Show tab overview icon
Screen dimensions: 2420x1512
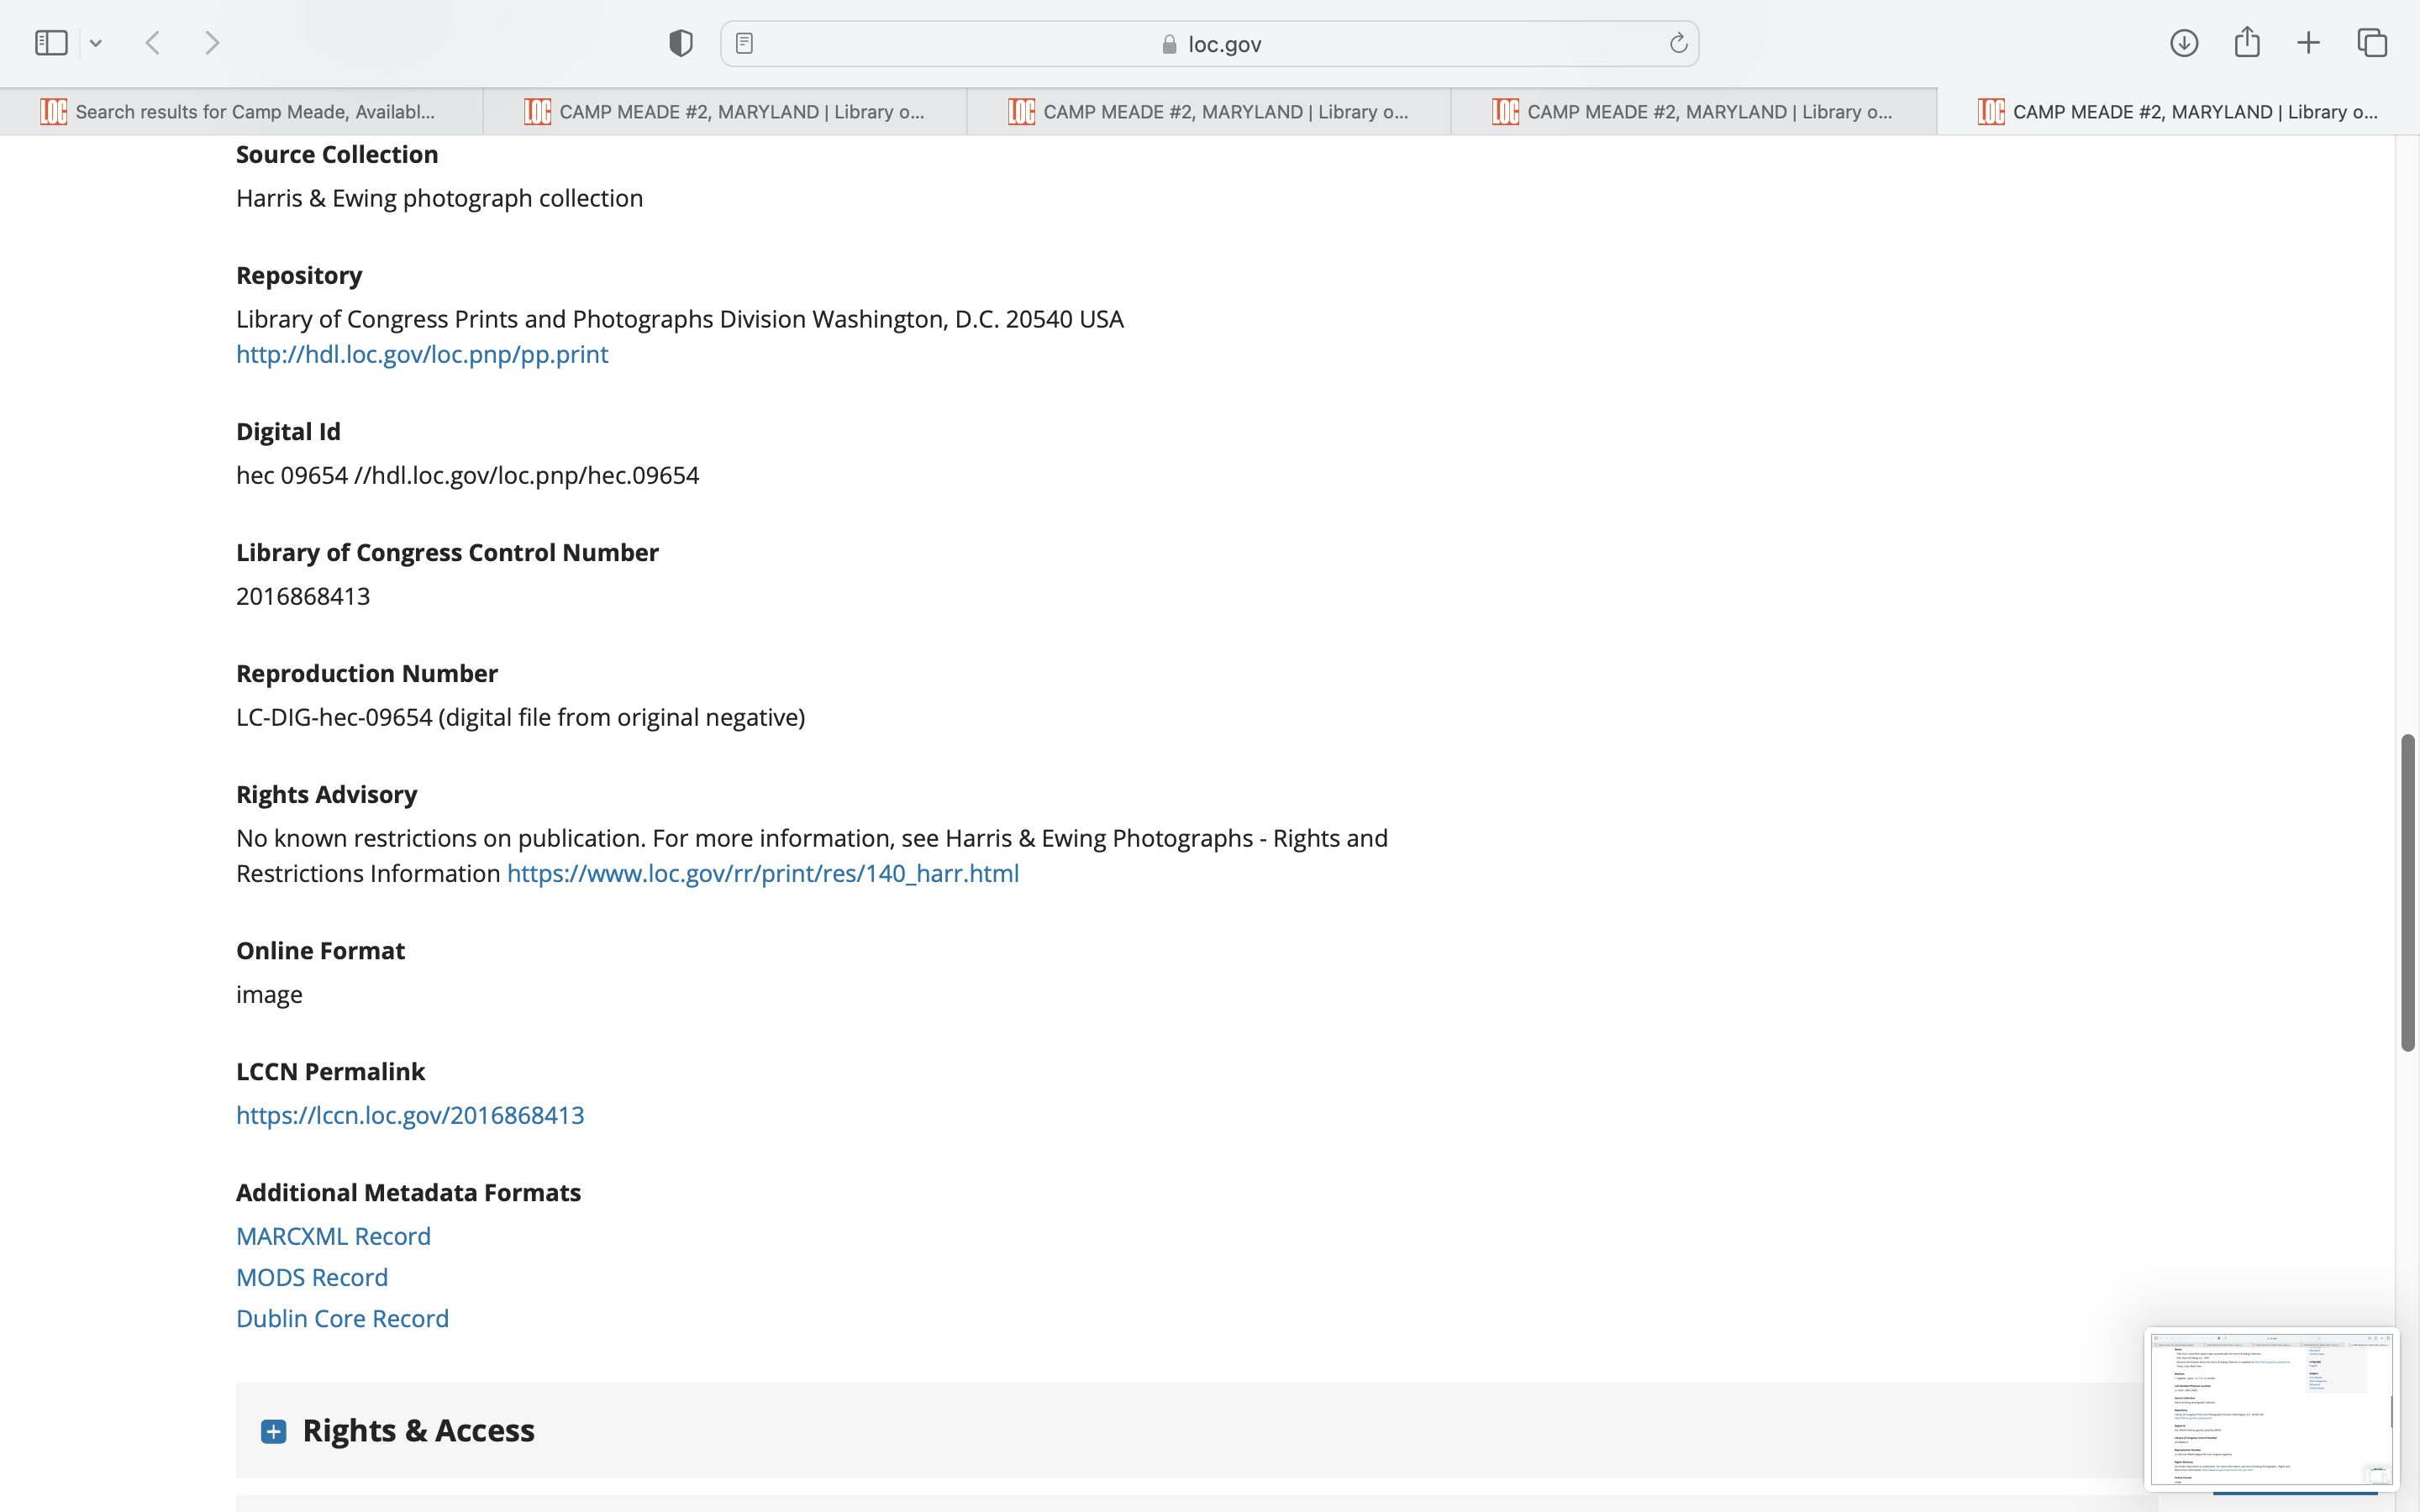click(x=2372, y=43)
